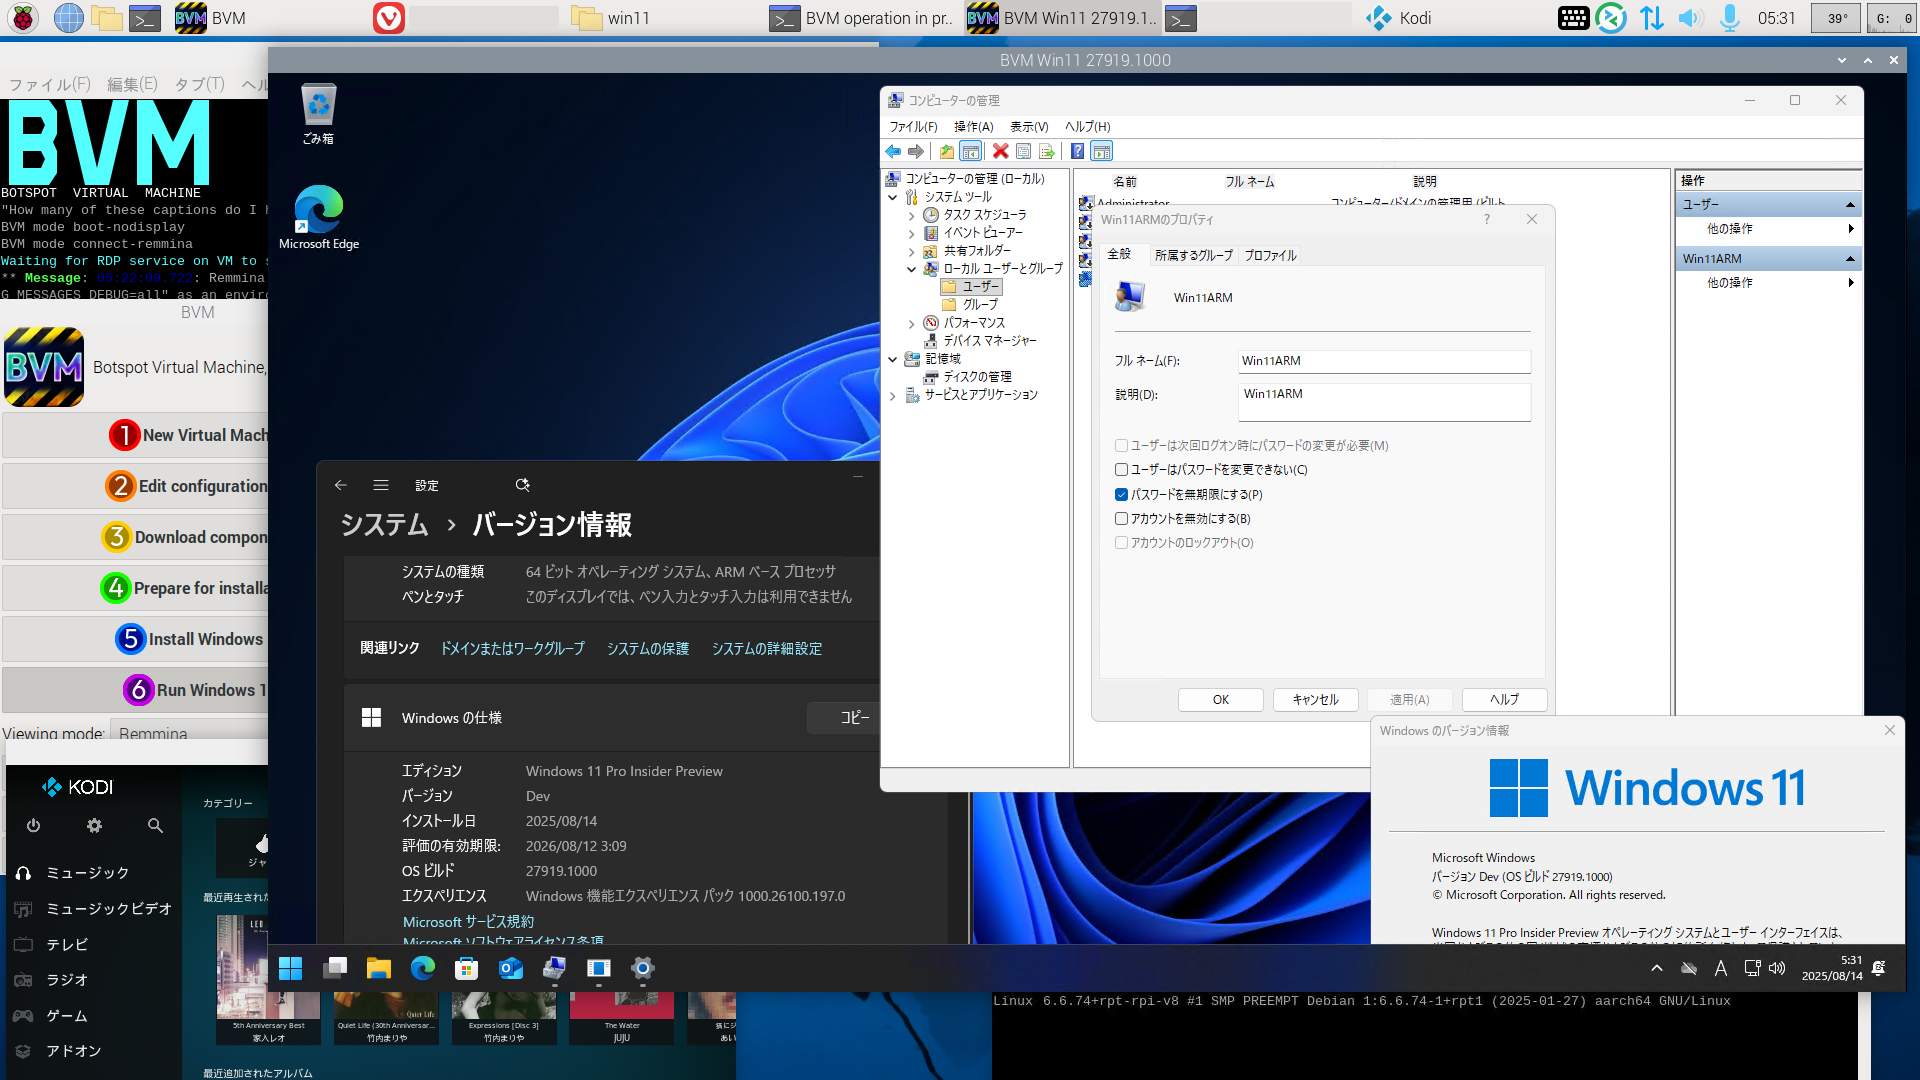Expand the サービスとアプリケーション tree node
This screenshot has height=1080, width=1920.
click(x=893, y=395)
